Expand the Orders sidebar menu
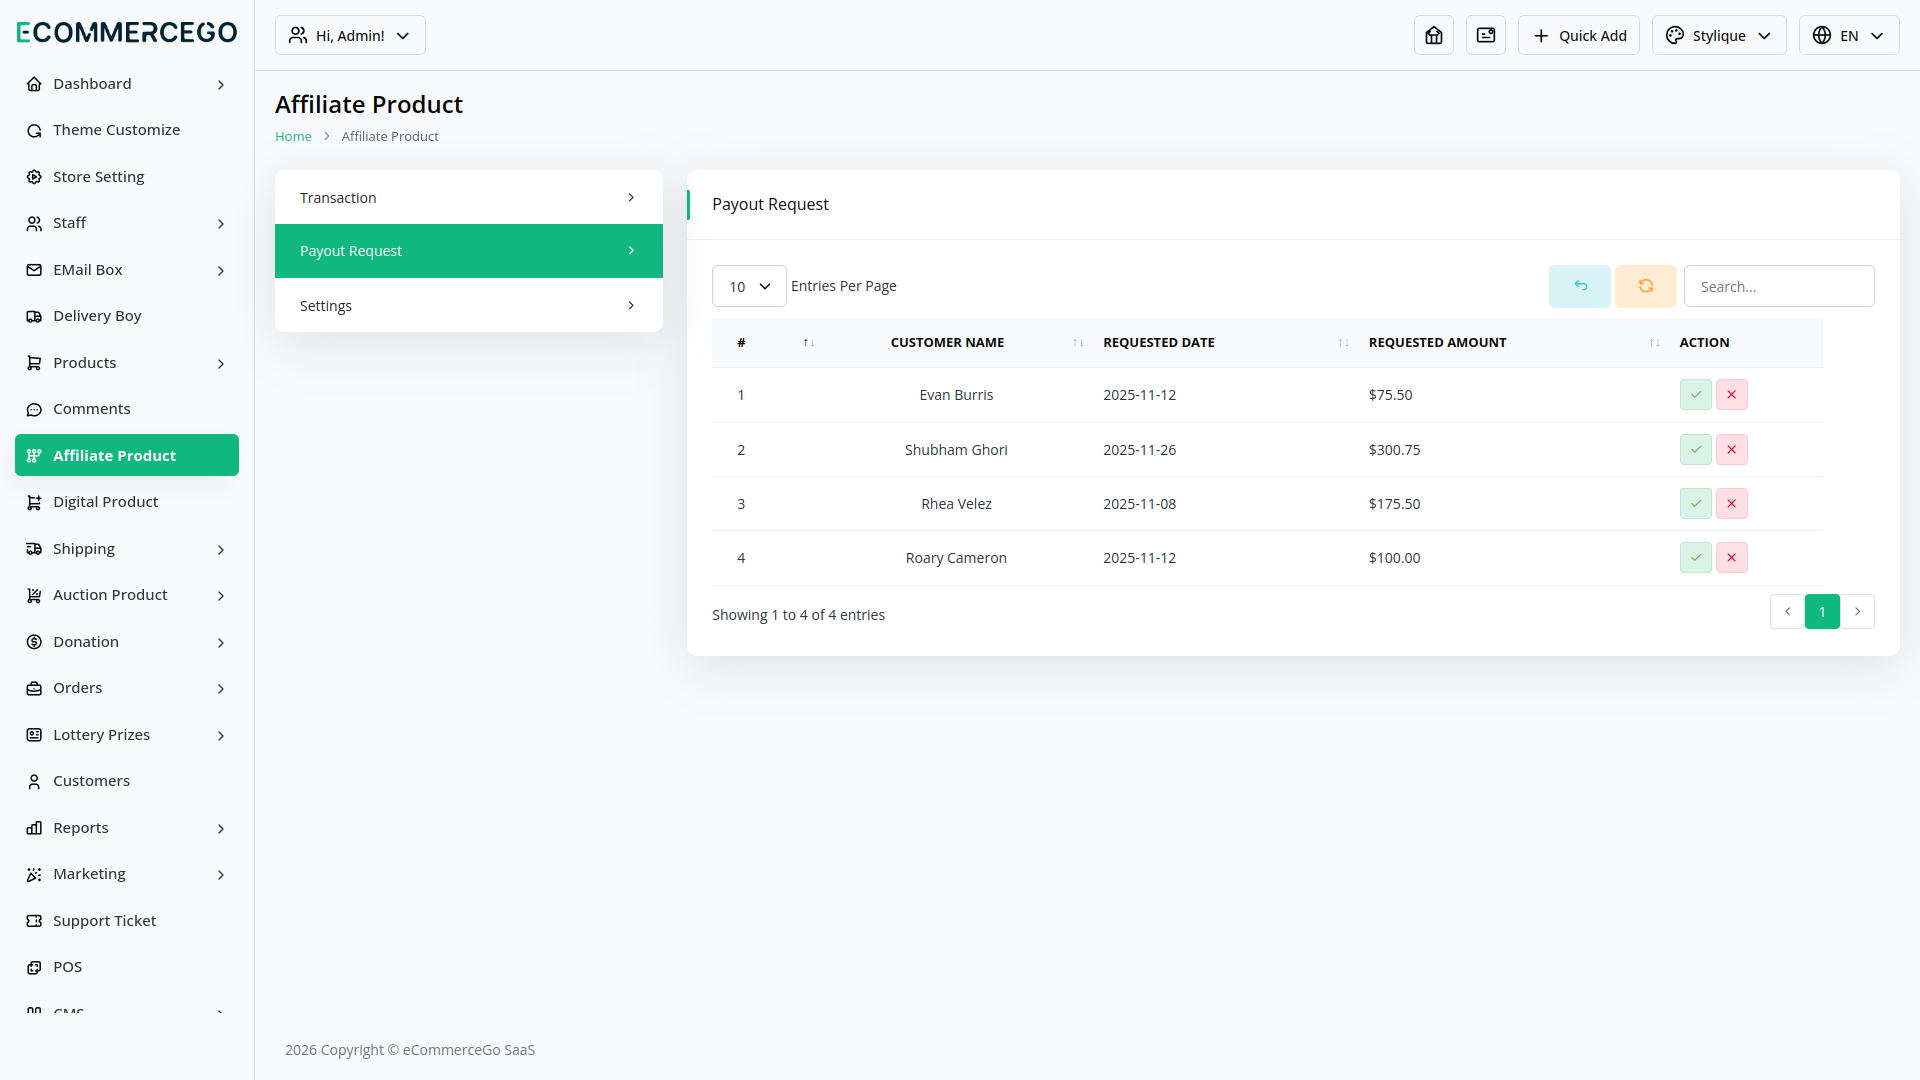Screen dimensions: 1920x1080 click(127, 688)
